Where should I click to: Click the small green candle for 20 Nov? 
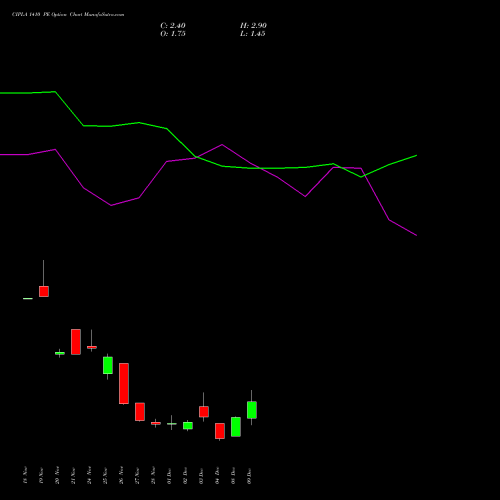pos(60,353)
